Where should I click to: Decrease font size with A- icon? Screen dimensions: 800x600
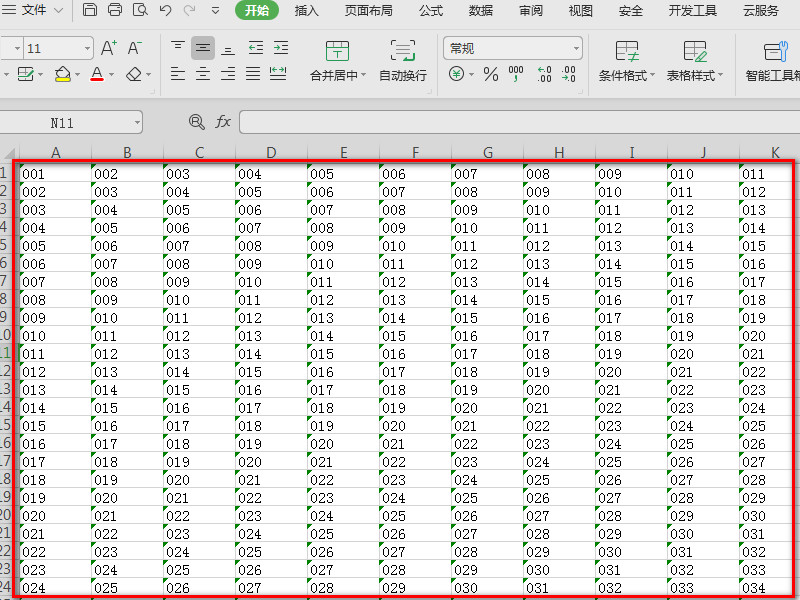click(x=135, y=48)
